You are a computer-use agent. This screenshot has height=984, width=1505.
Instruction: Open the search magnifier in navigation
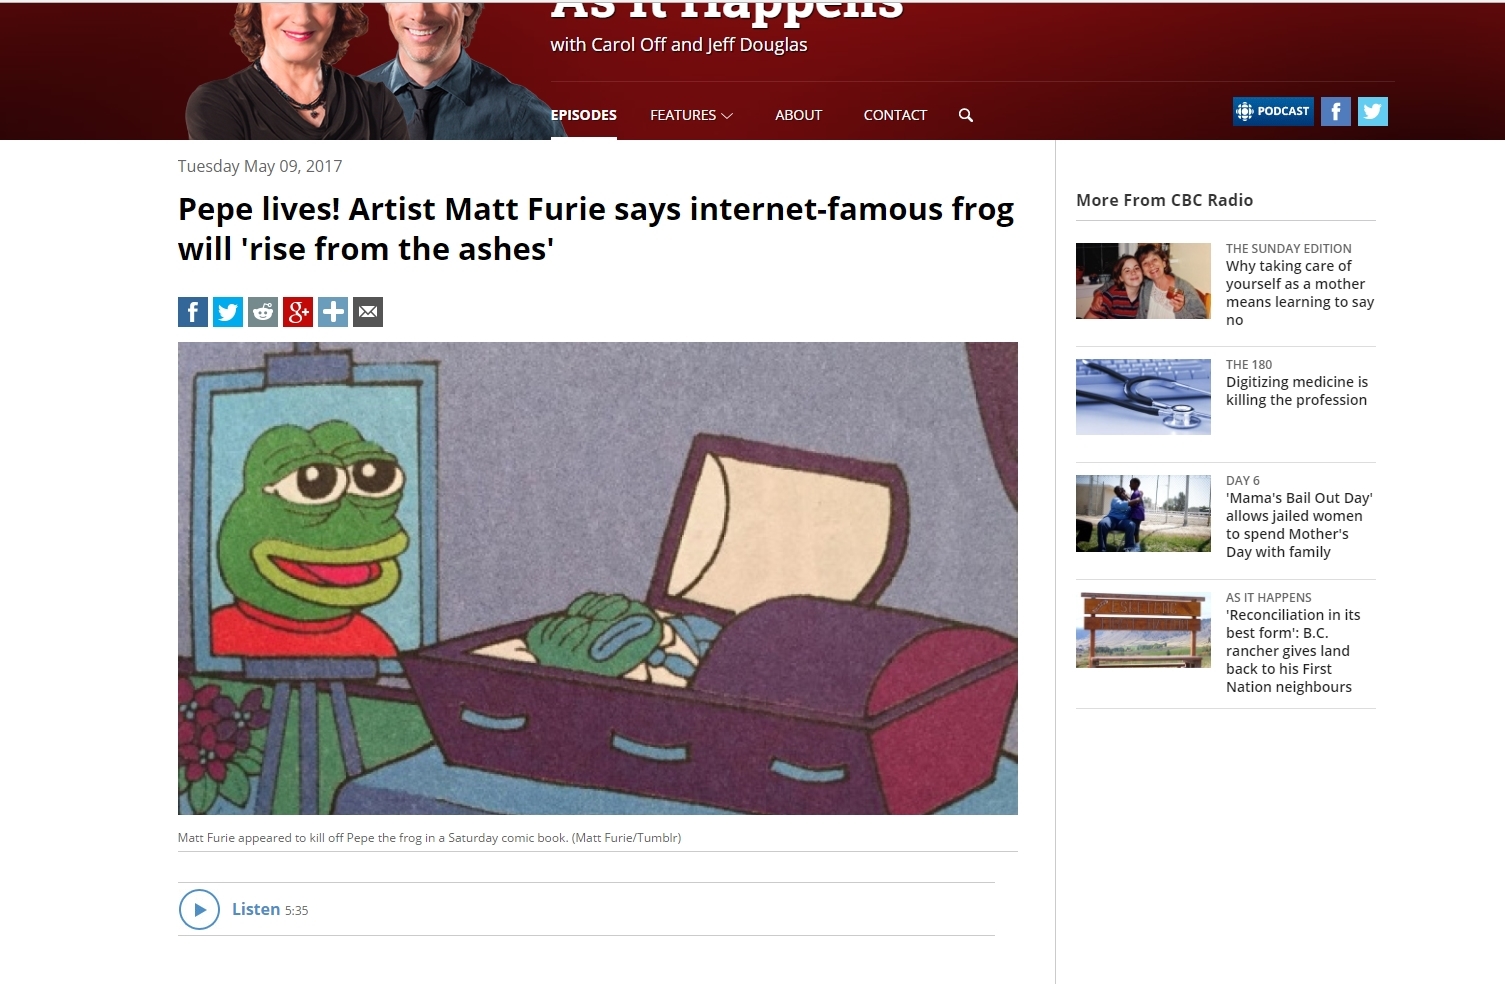966,115
